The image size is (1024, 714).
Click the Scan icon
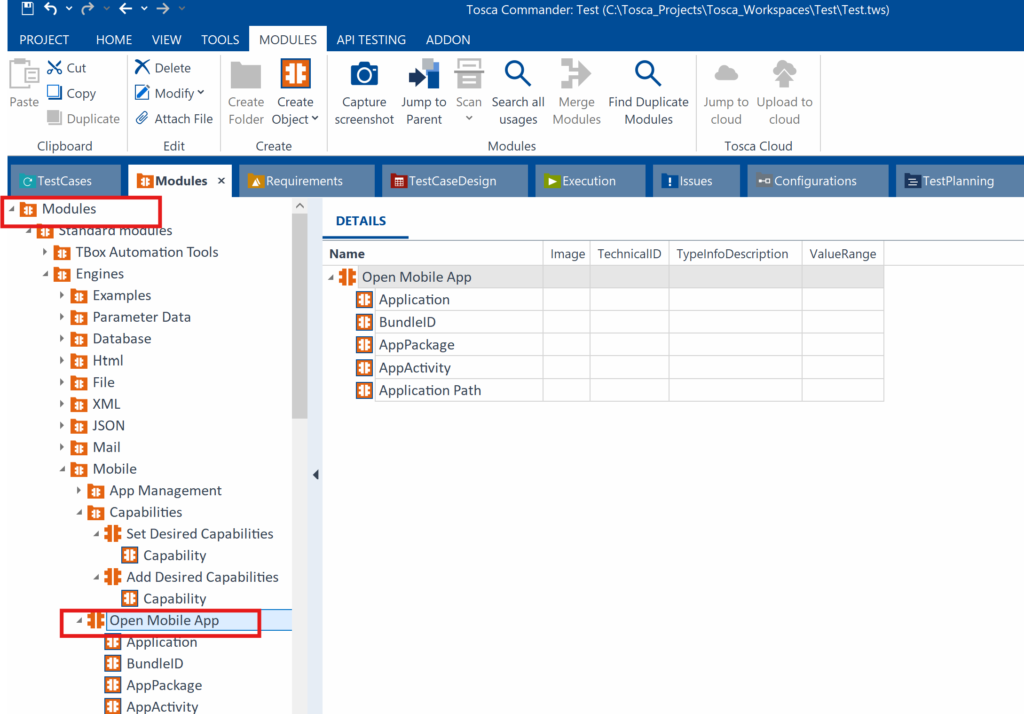469,73
